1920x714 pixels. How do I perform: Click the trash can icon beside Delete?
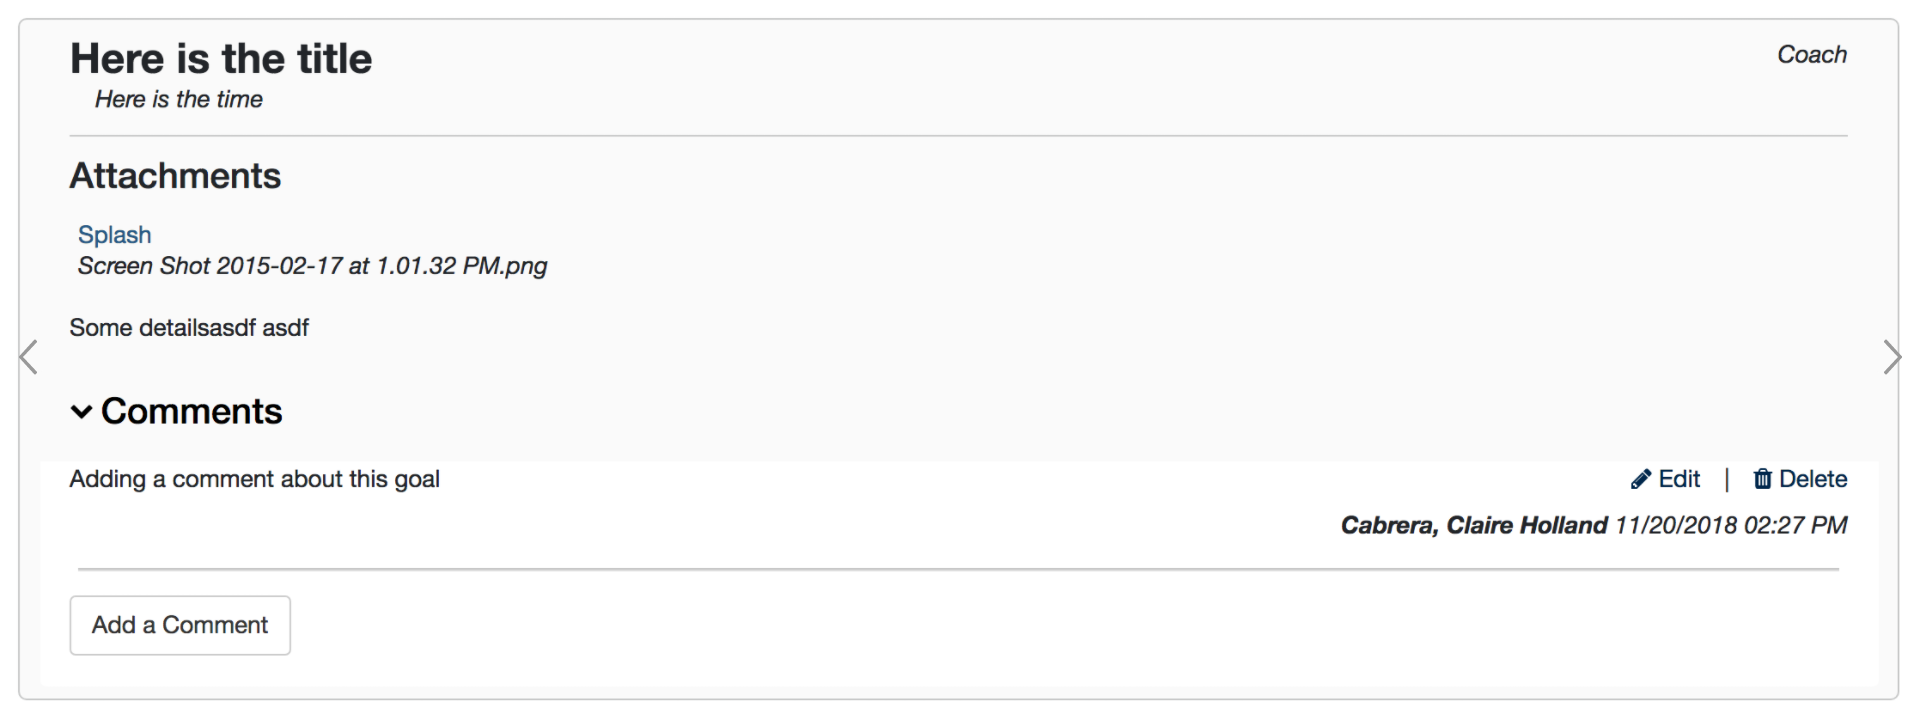tap(1763, 480)
